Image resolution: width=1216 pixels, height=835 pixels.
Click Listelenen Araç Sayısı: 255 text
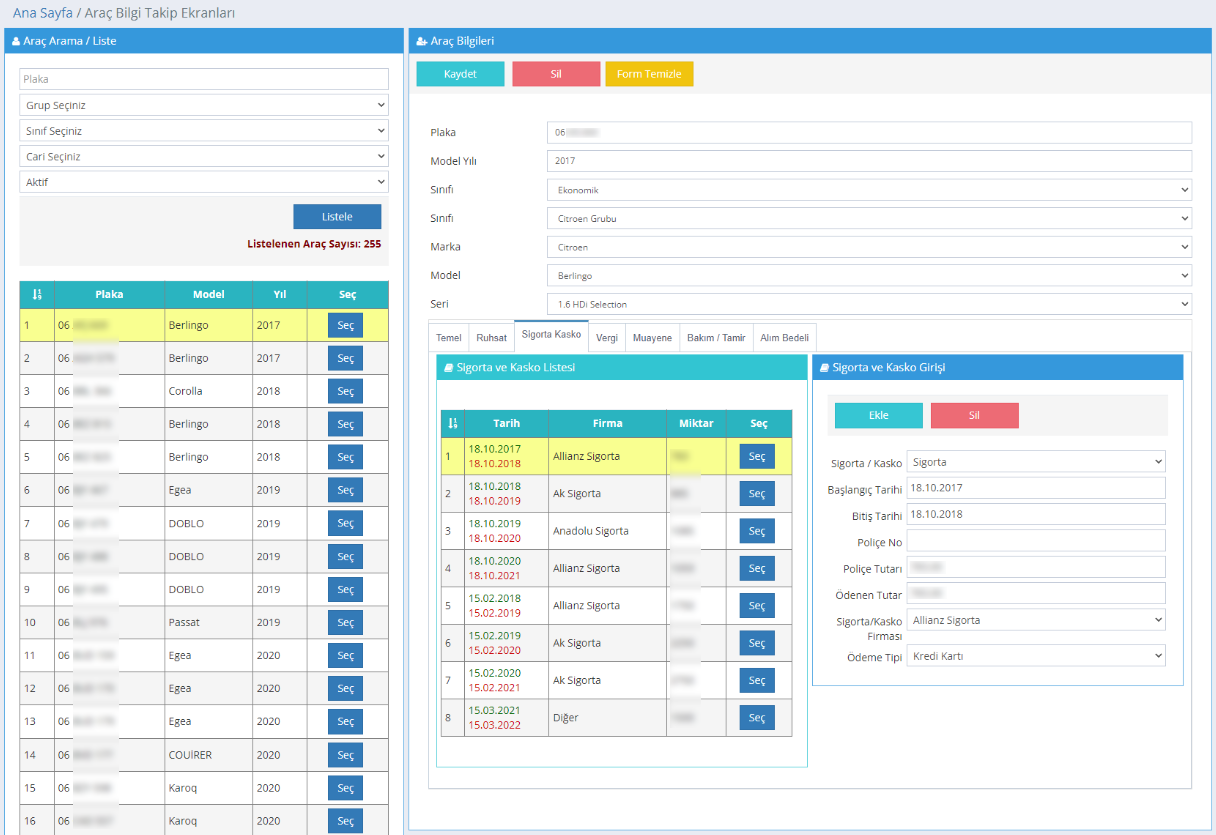click(314, 243)
